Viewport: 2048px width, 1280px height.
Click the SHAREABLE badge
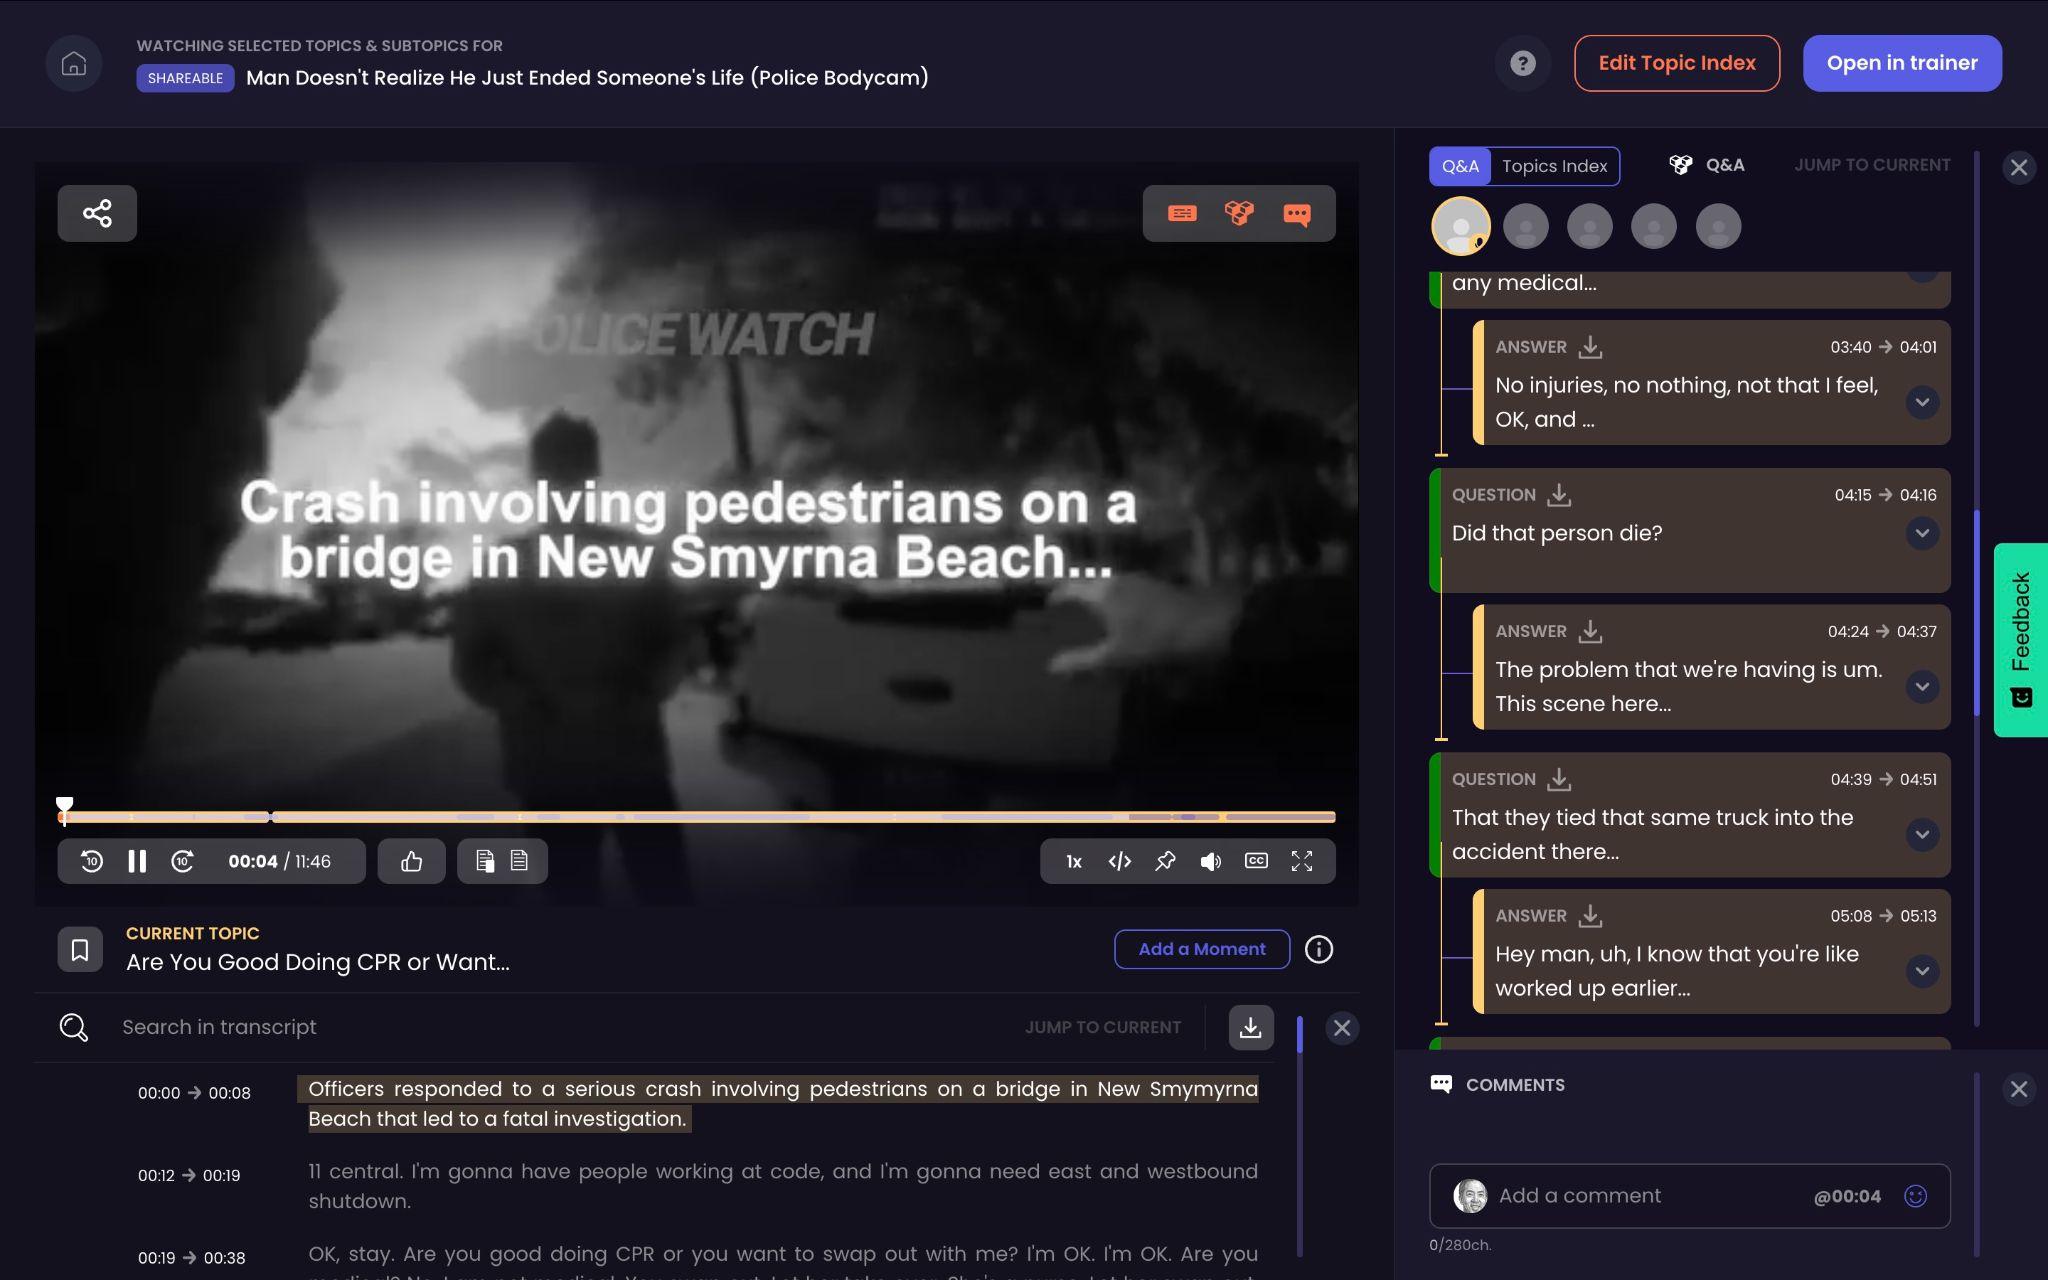tap(185, 78)
